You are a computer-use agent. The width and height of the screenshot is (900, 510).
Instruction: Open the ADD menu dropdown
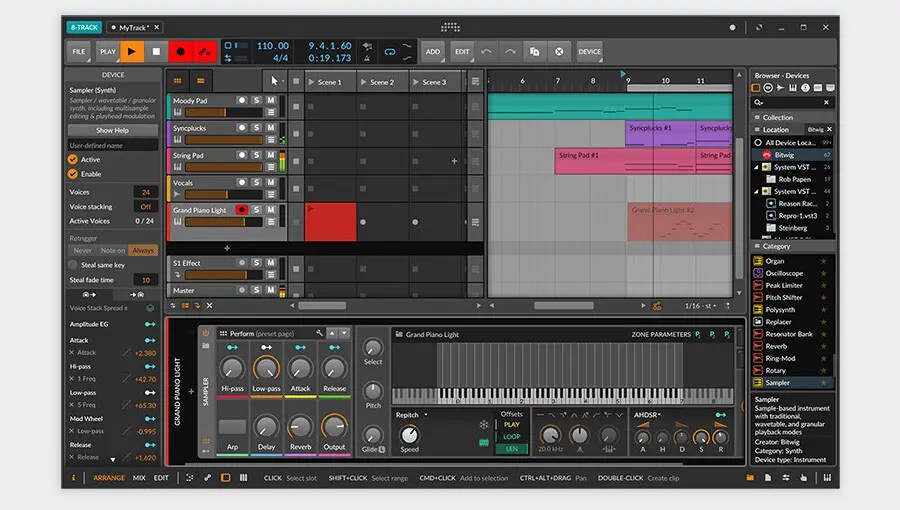pos(433,52)
